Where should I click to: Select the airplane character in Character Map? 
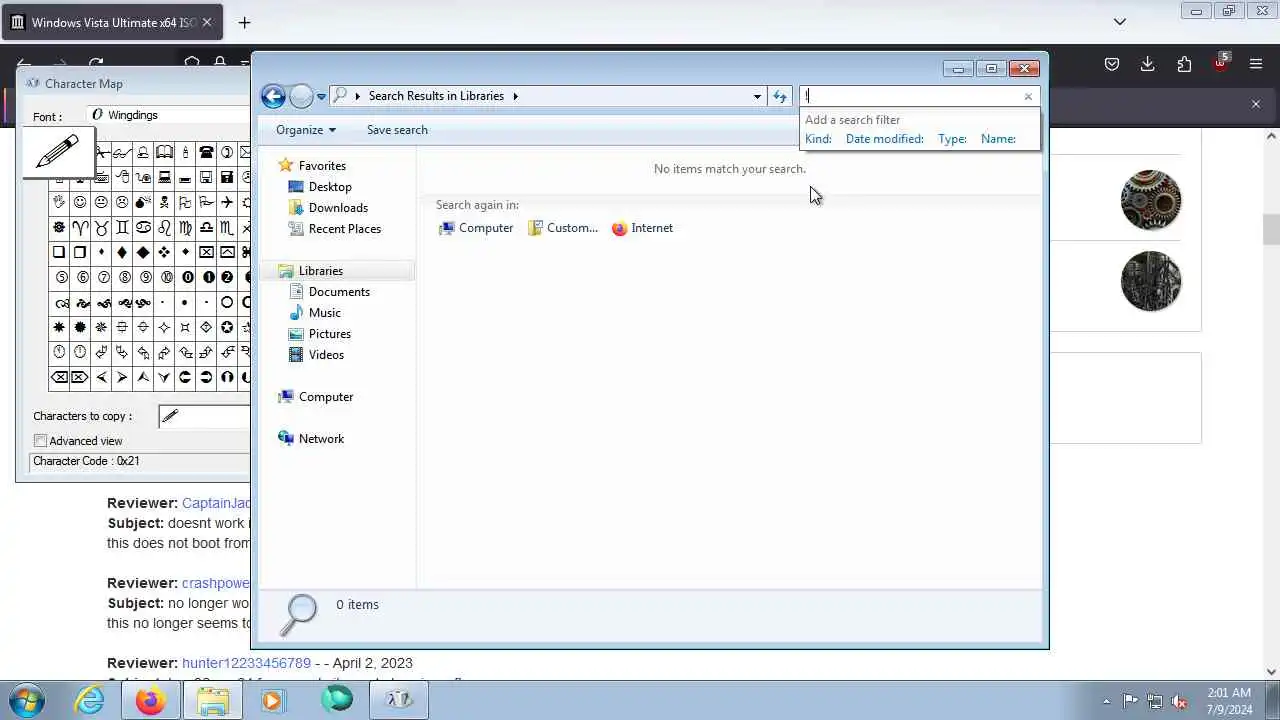[x=227, y=203]
